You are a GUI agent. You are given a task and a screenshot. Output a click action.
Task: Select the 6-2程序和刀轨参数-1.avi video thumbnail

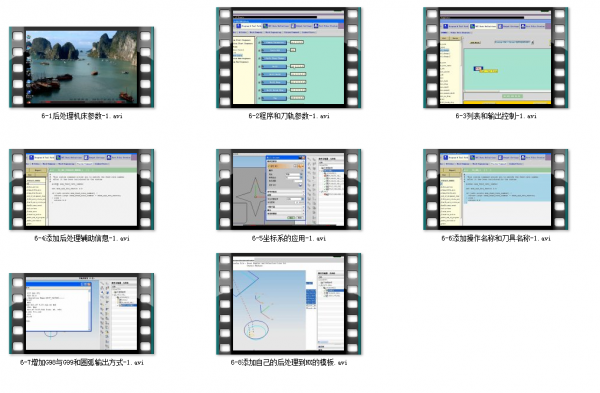pyautogui.click(x=289, y=57)
